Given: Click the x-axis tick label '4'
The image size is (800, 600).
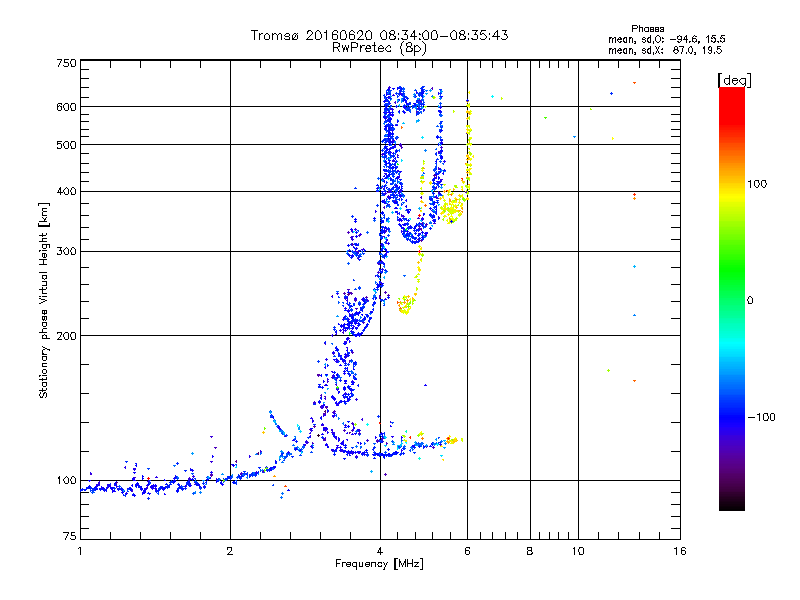Looking at the screenshot, I should 380,551.
